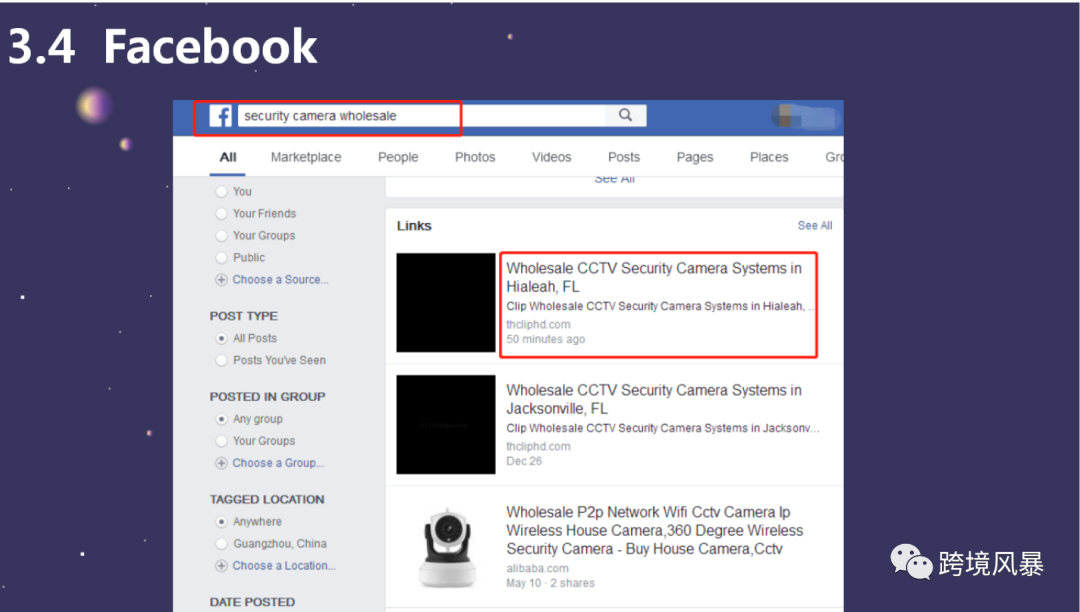
Task: Click the plus icon beside Choose a Source
Action: [x=221, y=279]
